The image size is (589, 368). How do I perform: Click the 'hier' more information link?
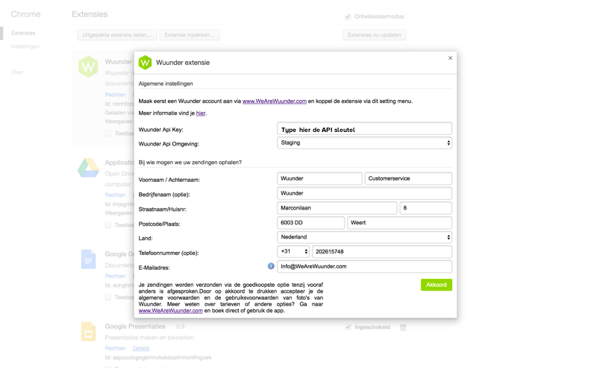tap(201, 113)
